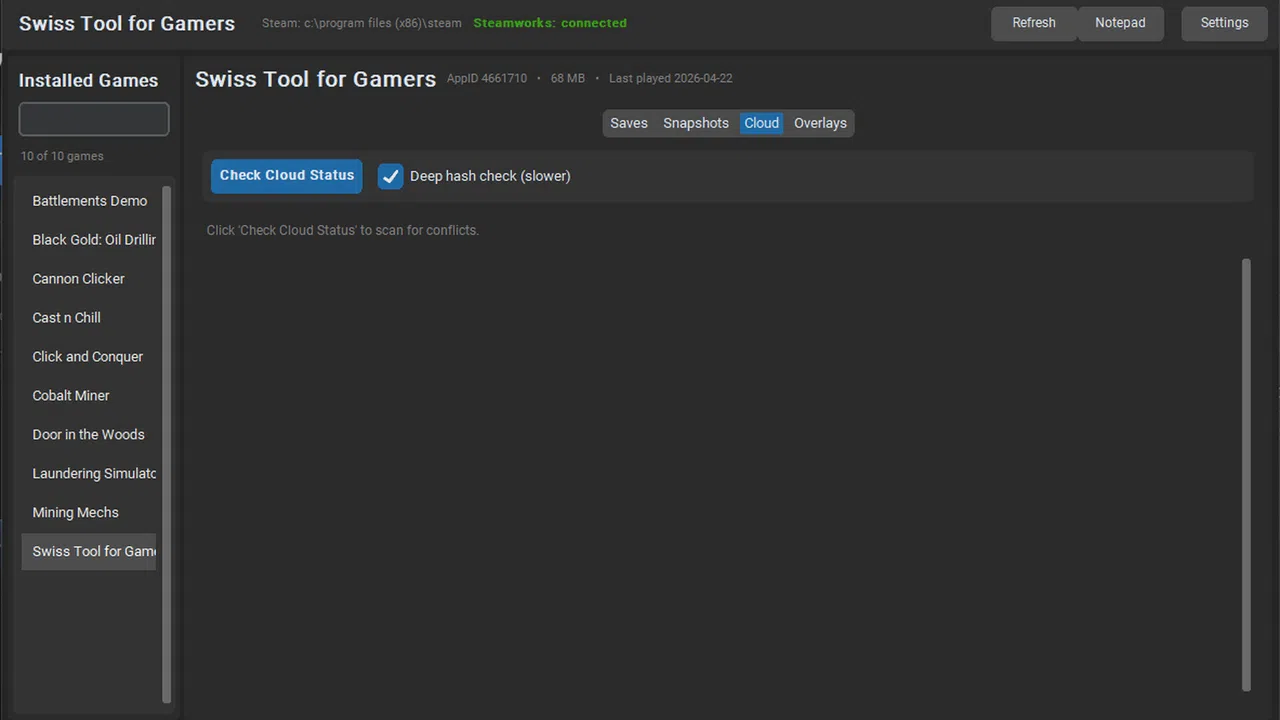Click the Steam path text
The width and height of the screenshot is (1280, 720).
[362, 23]
